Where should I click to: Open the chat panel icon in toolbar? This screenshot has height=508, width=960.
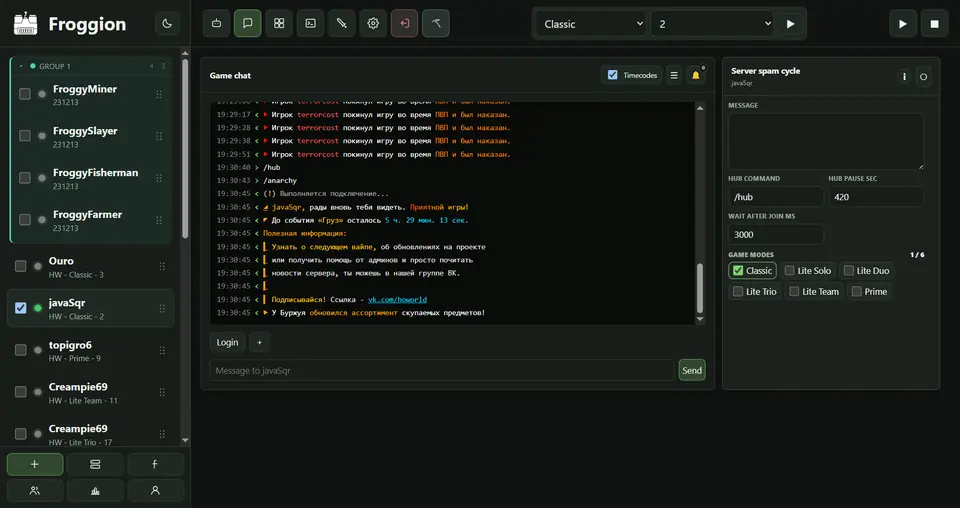247,23
